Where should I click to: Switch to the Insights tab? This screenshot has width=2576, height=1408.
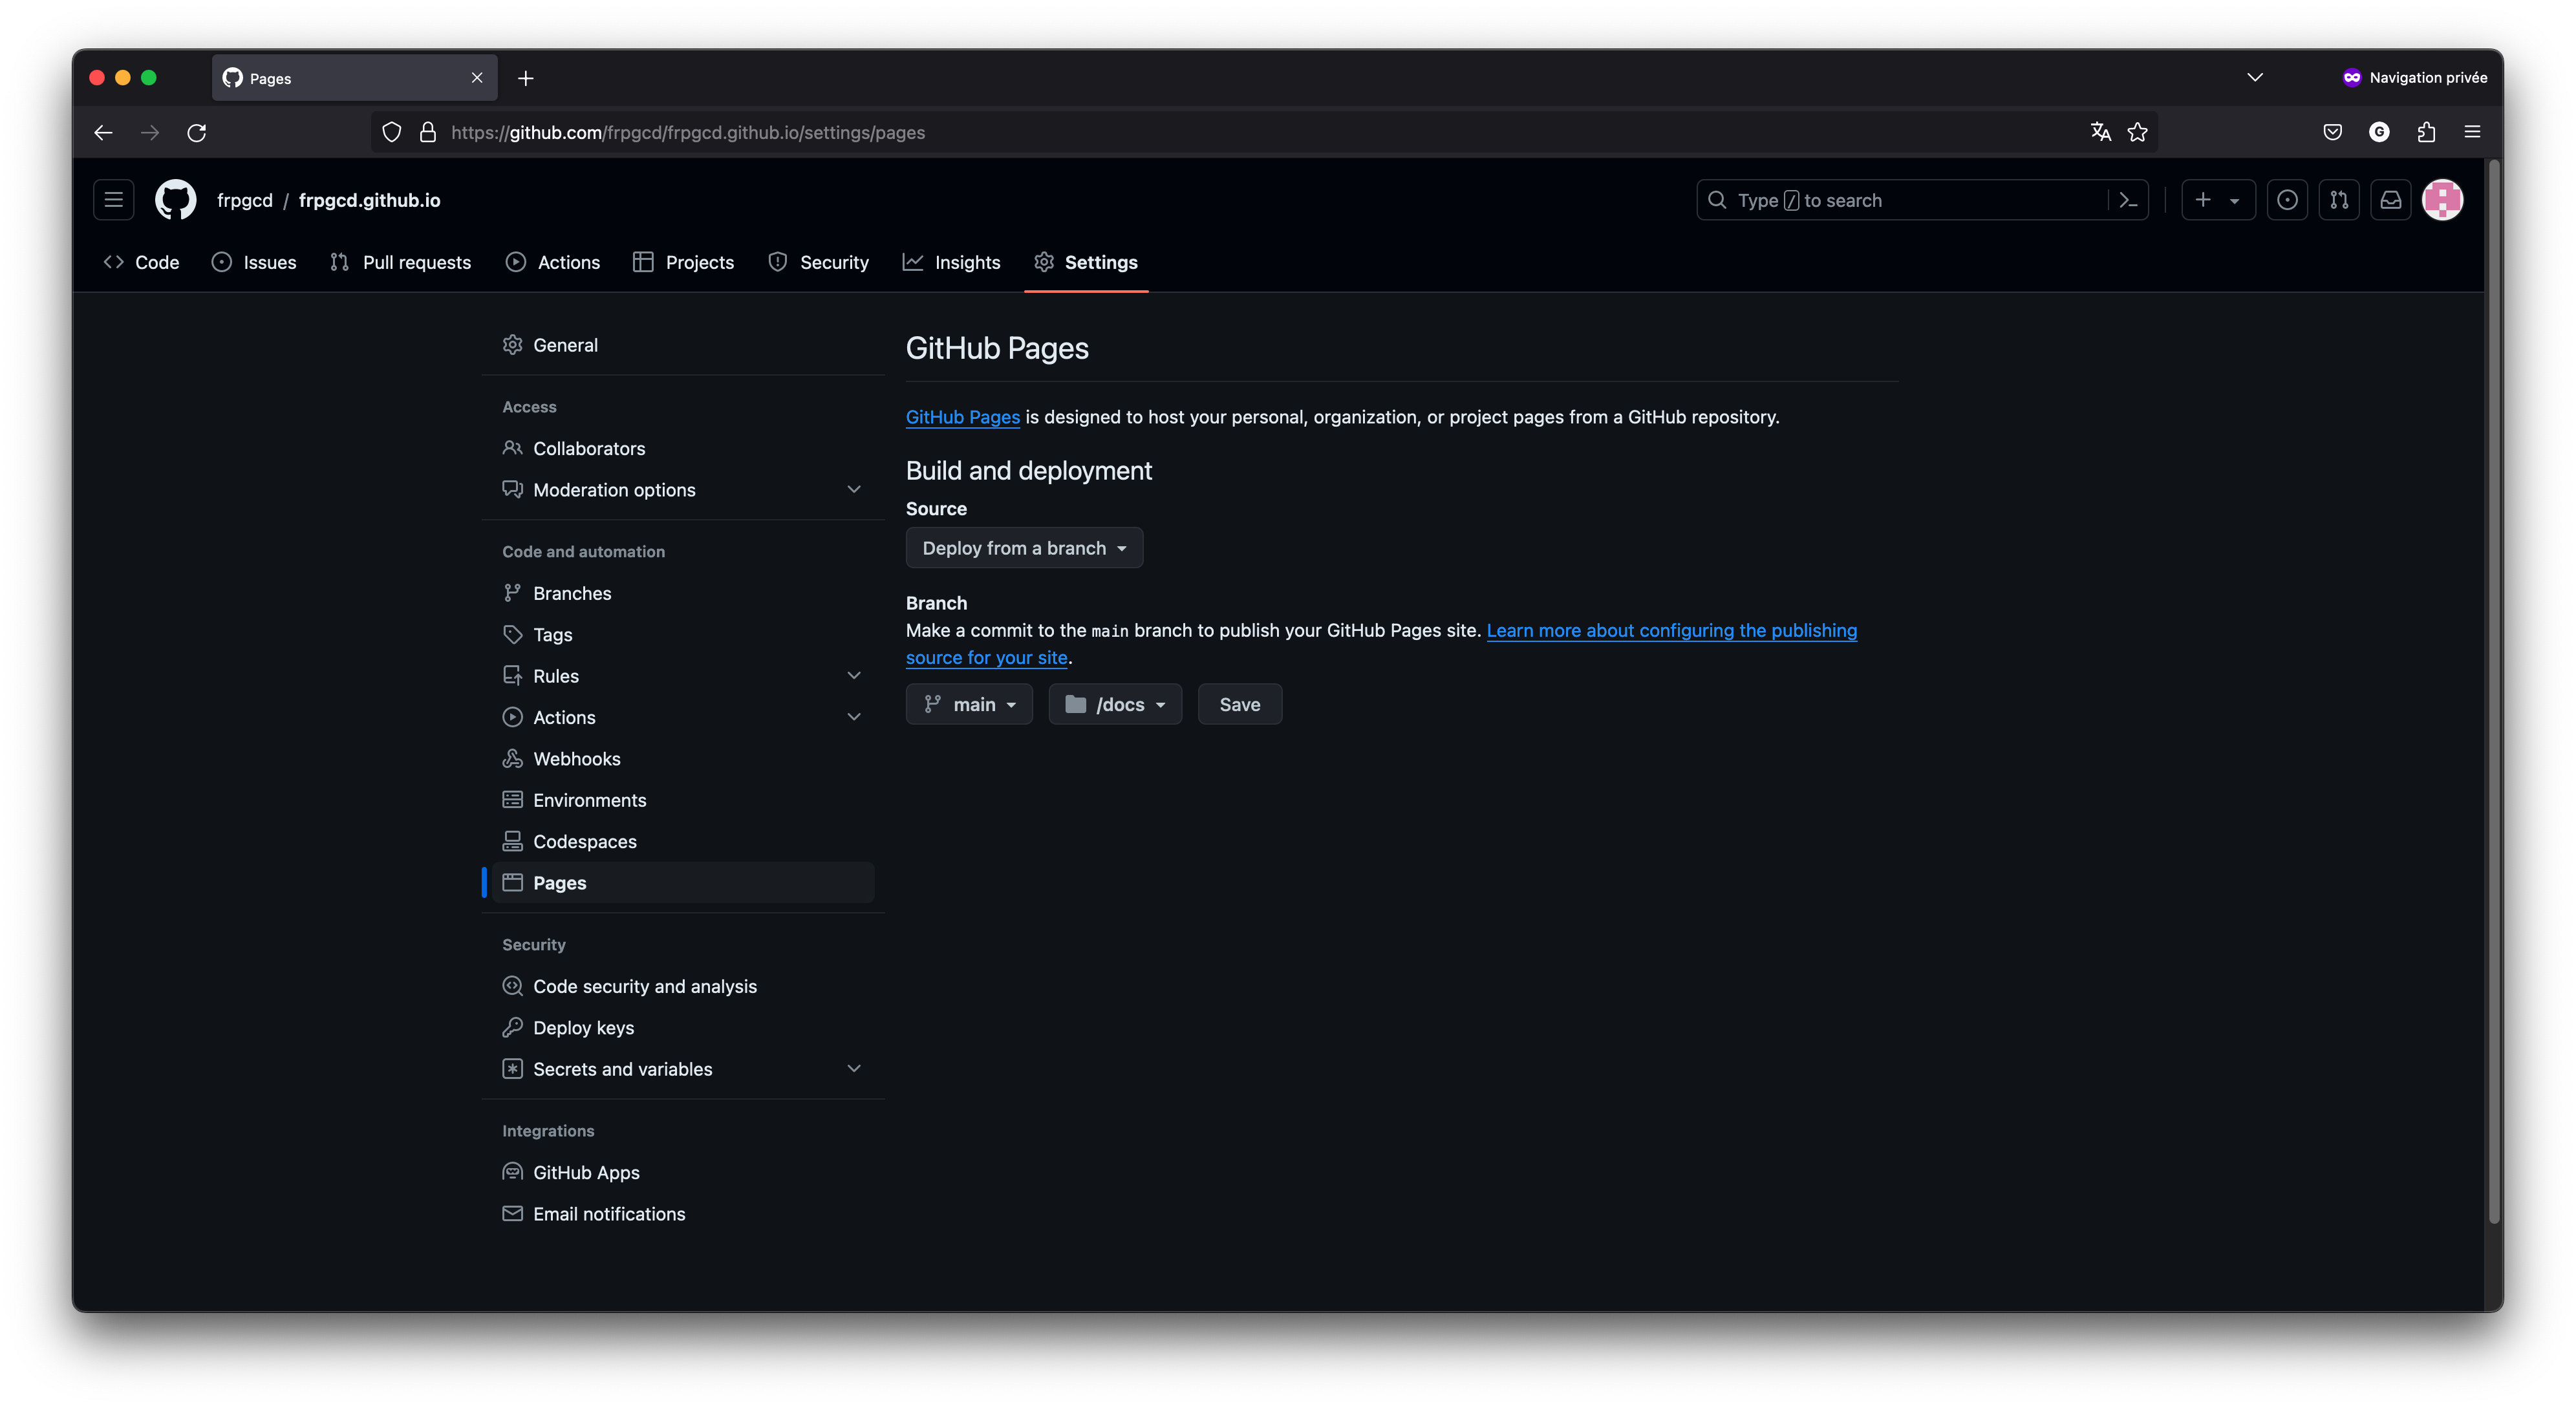click(x=952, y=262)
